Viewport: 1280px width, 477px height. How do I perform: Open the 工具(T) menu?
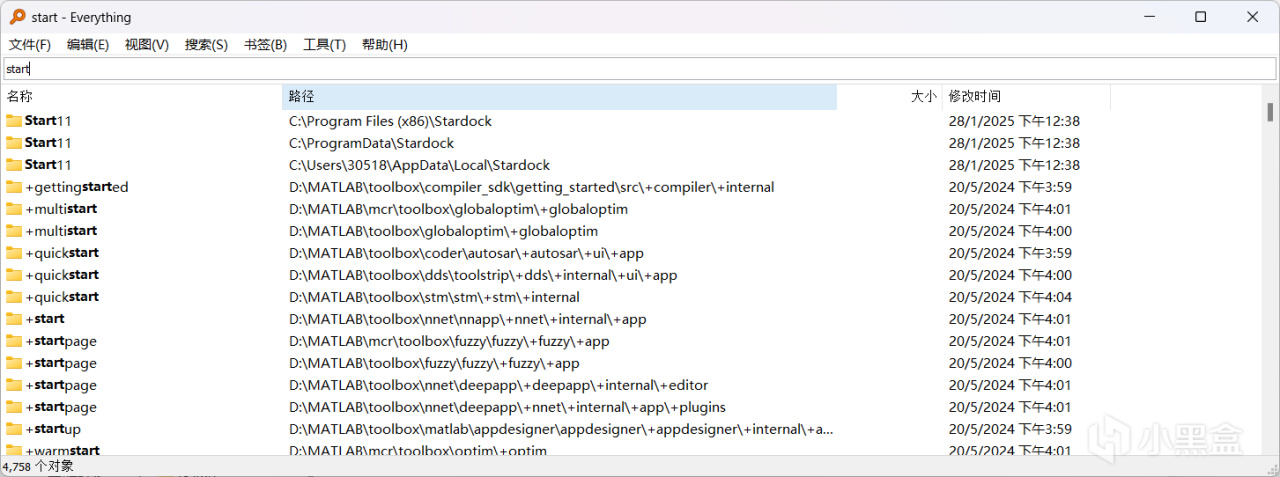pyautogui.click(x=324, y=45)
